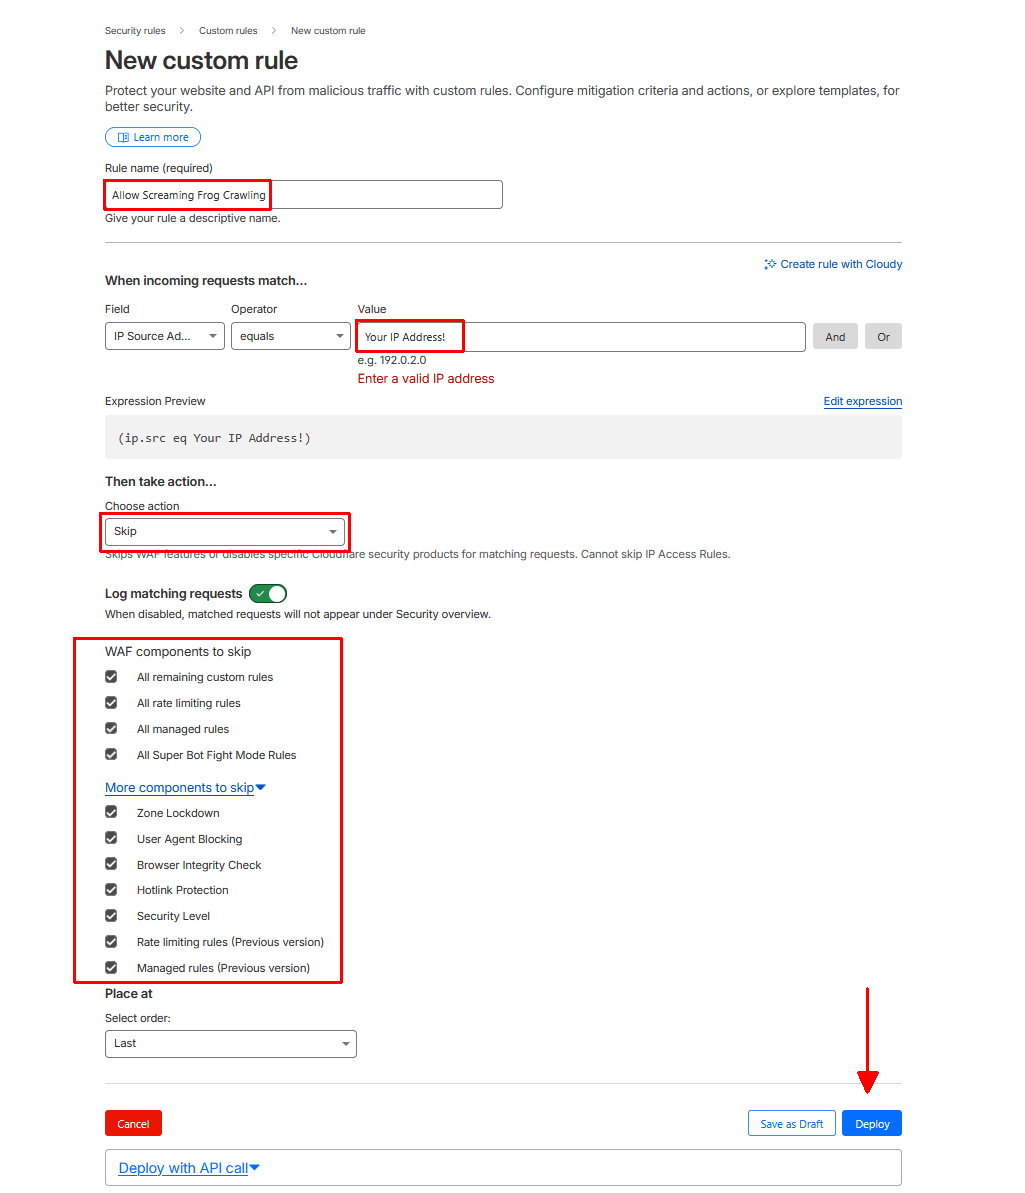Uncheck Browser Integrity Check

[110, 864]
